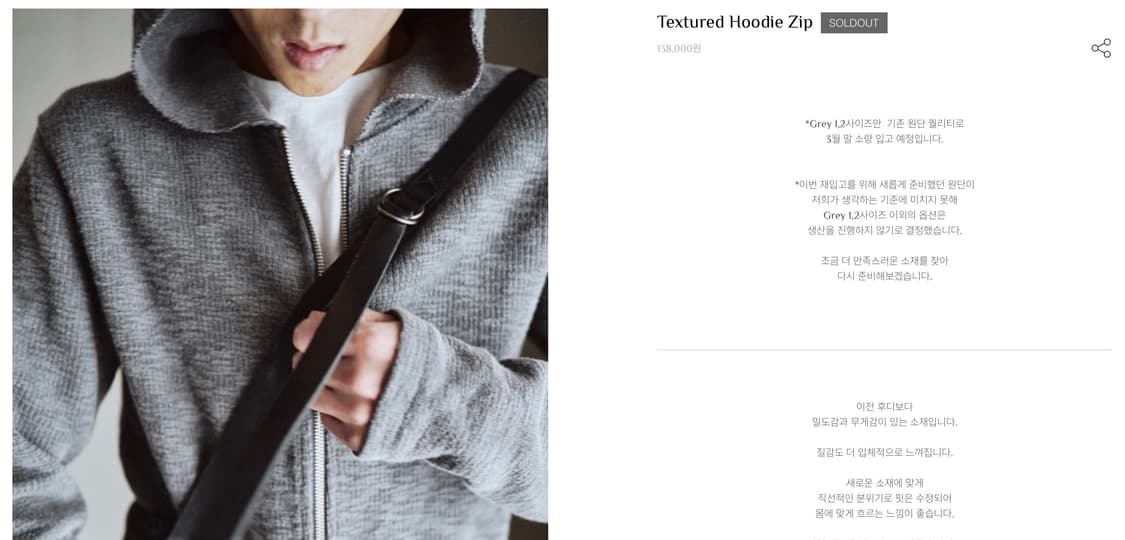Click the text 몸에 맞게 흐르는 느낌이 좋습니다
The width and height of the screenshot is (1125, 540).
pyautogui.click(x=884, y=513)
